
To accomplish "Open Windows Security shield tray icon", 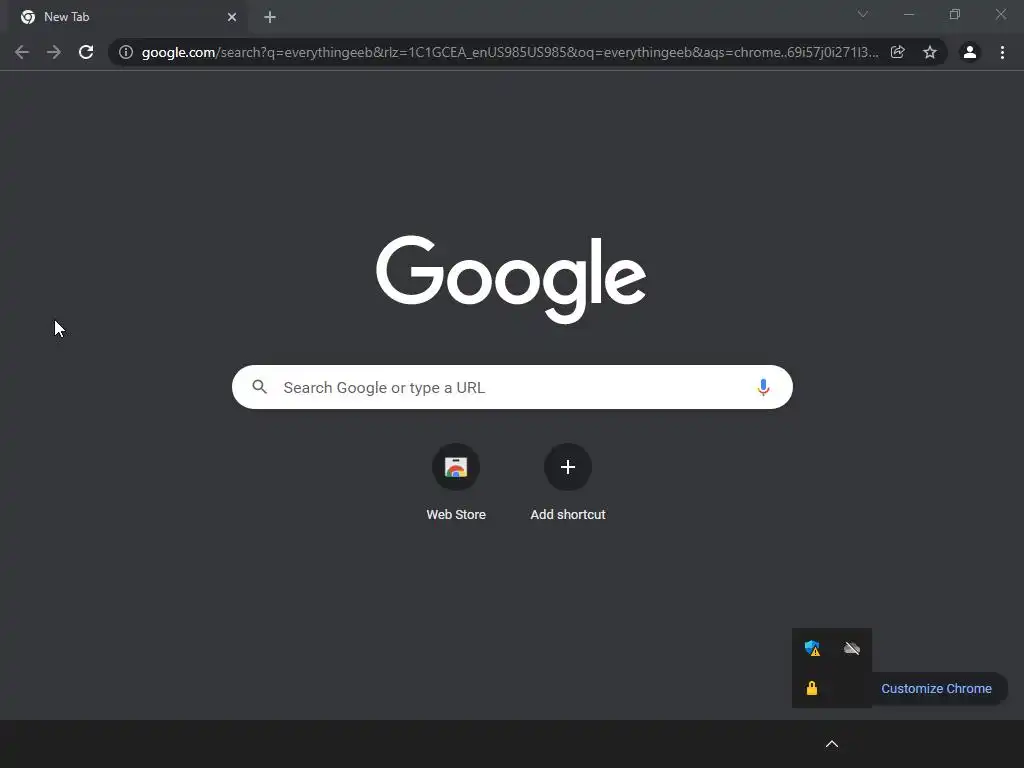I will [x=812, y=648].
